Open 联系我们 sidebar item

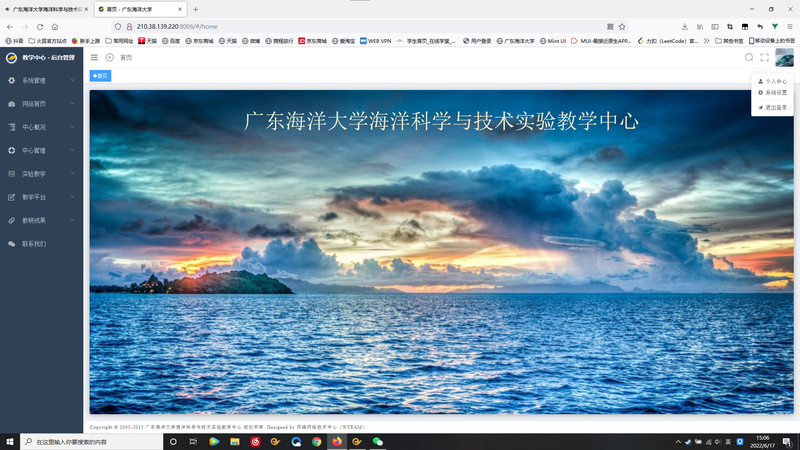click(41, 244)
